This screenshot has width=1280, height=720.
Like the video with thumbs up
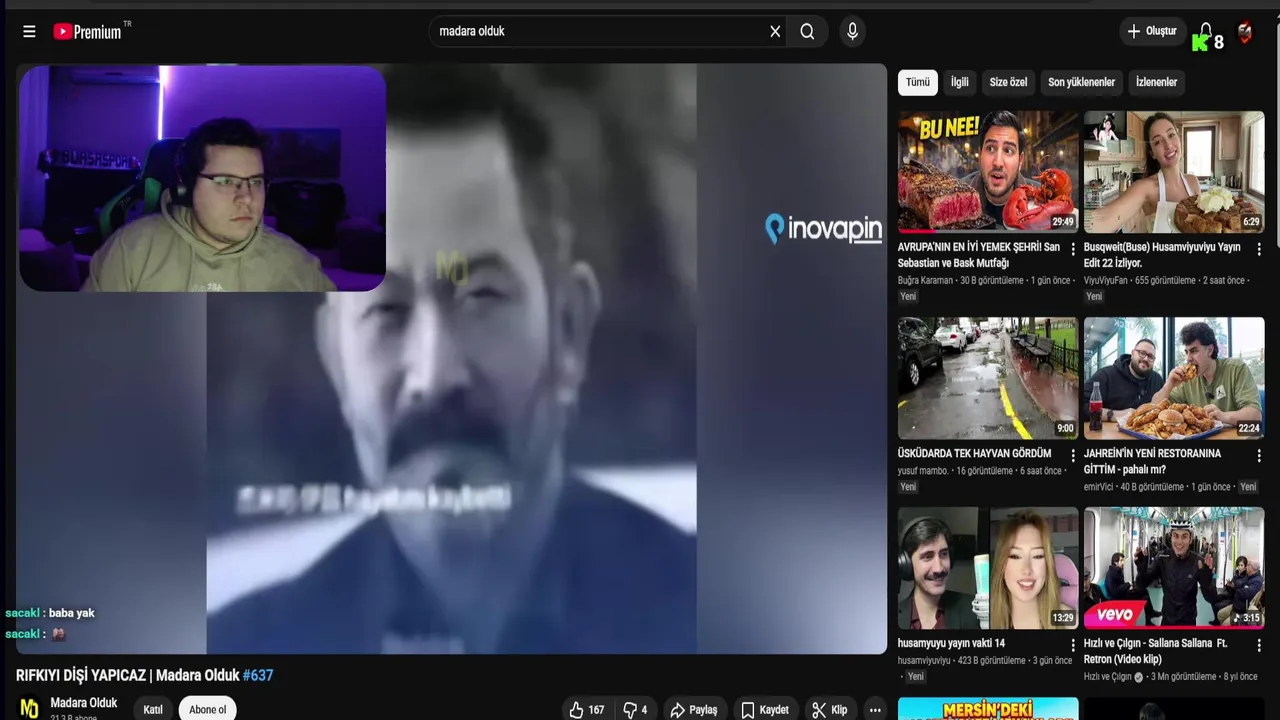point(587,709)
